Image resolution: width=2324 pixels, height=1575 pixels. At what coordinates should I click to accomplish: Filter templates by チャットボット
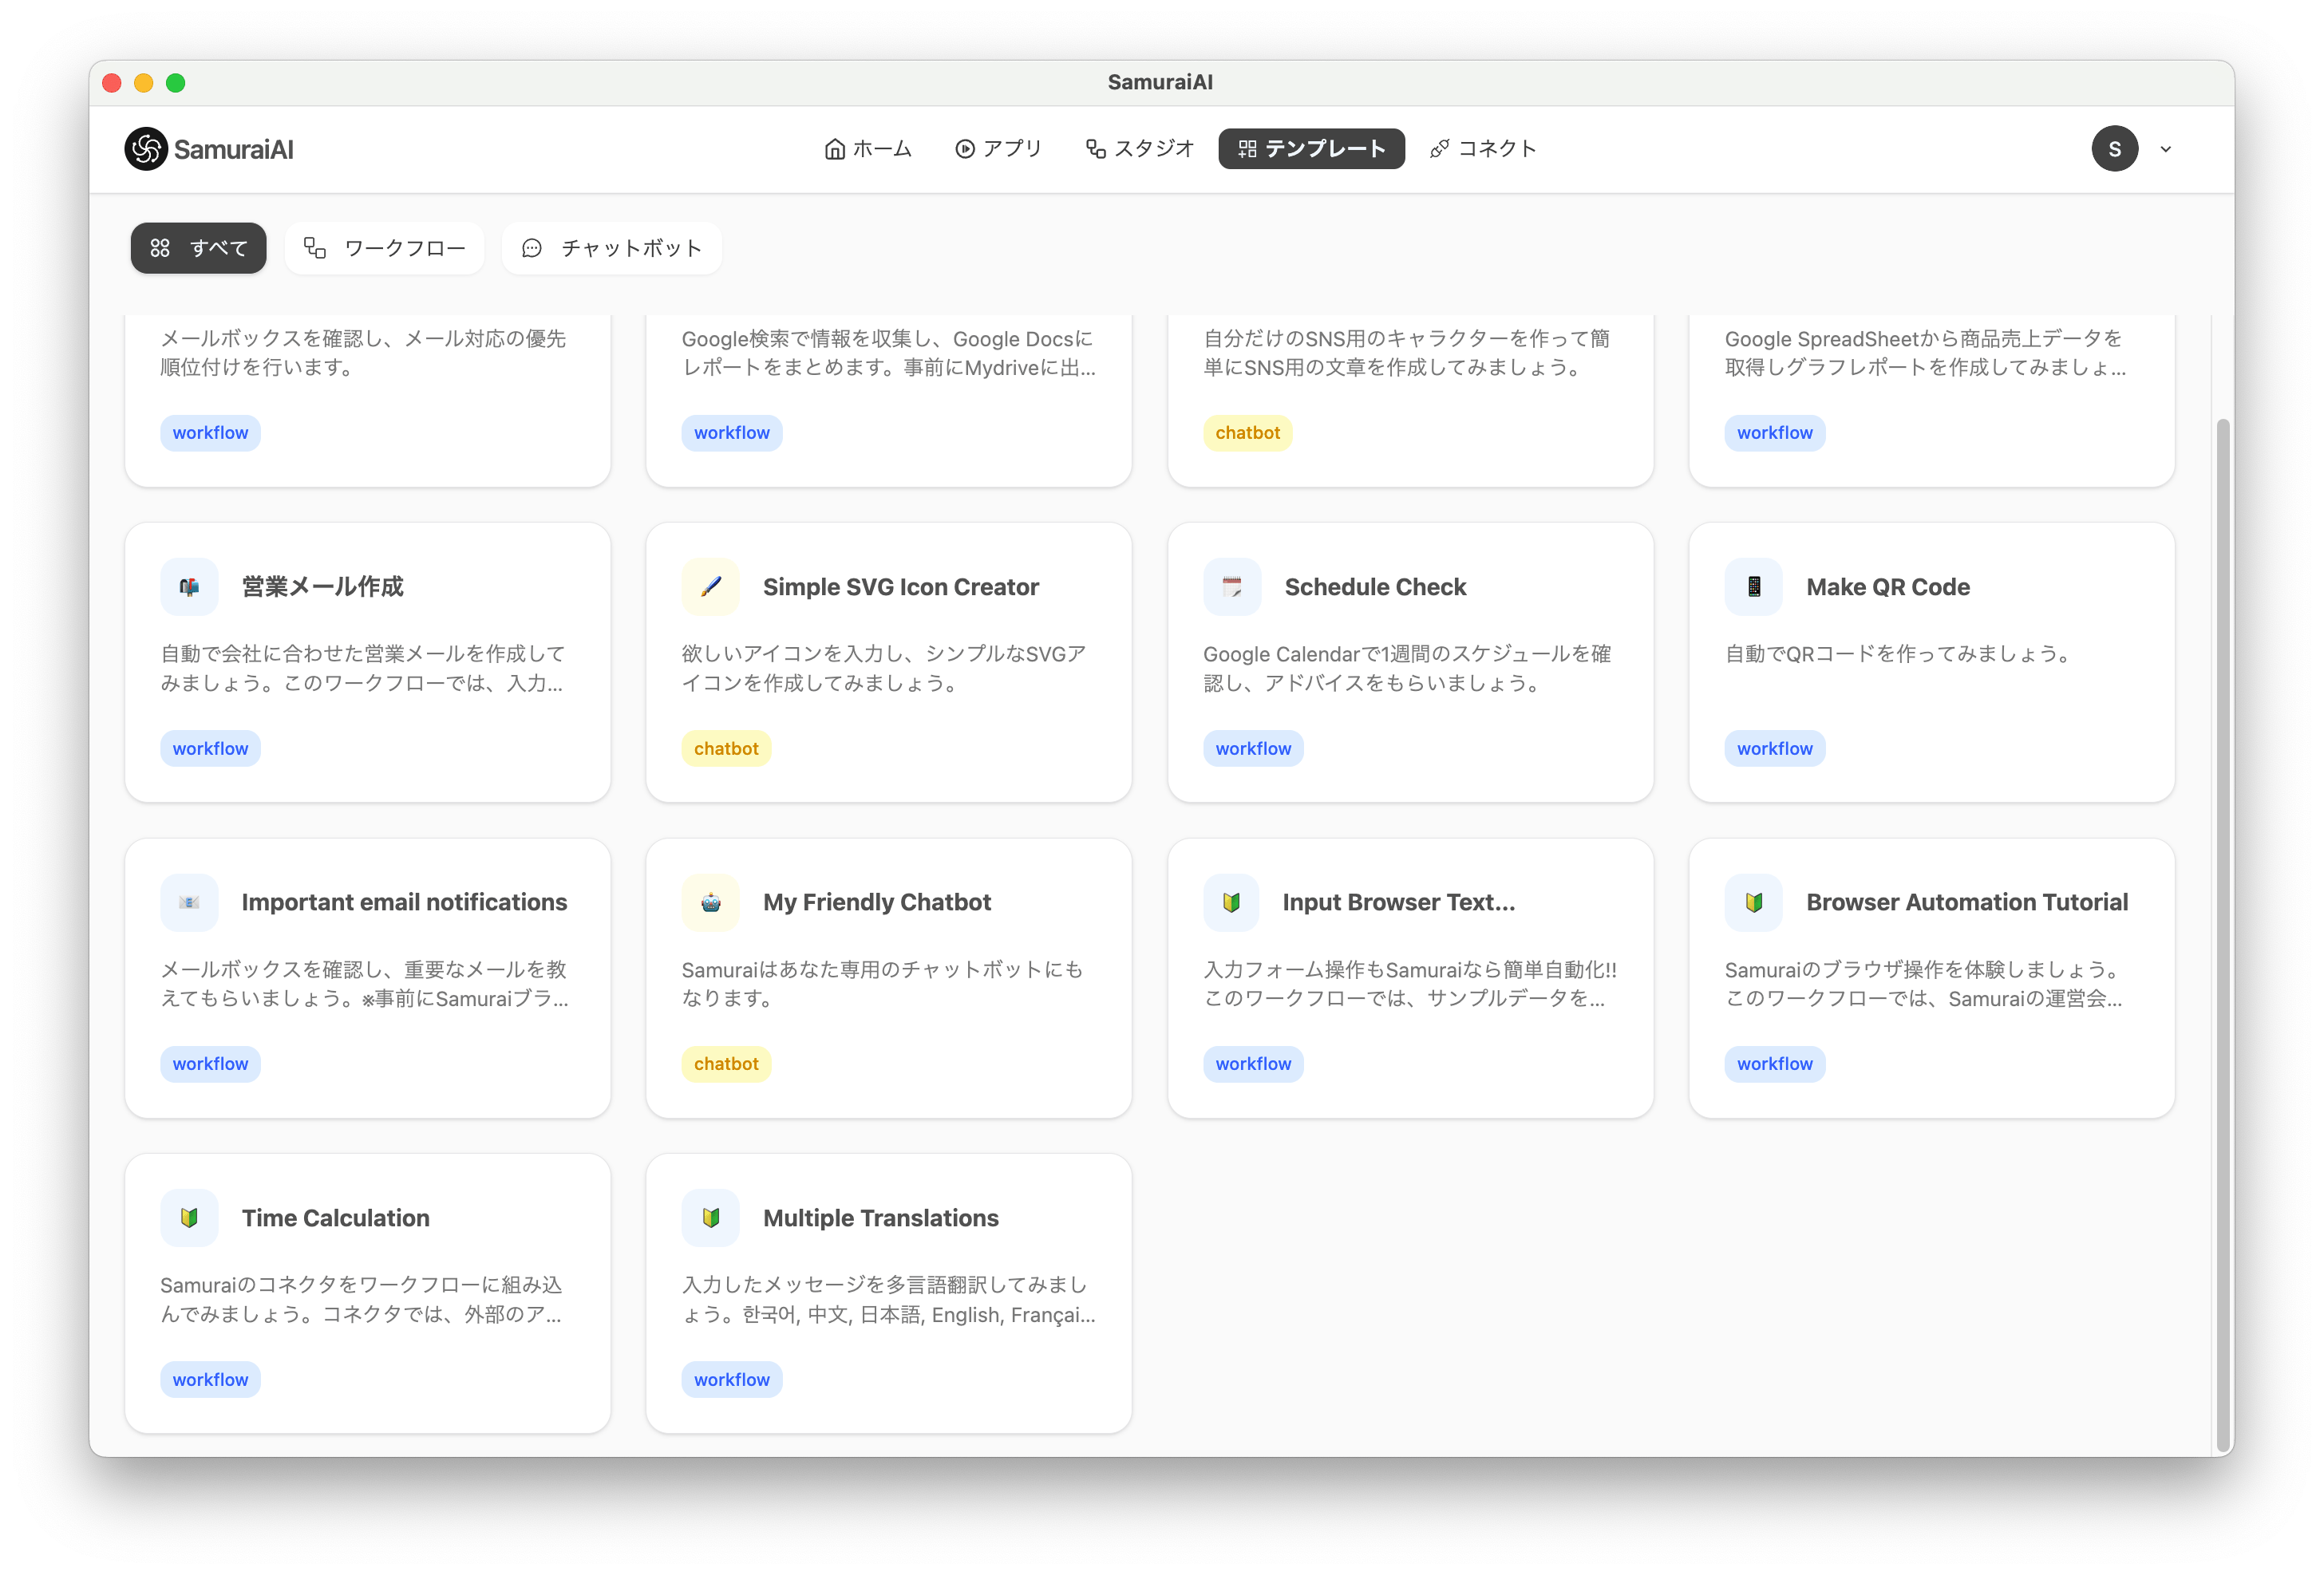612,248
